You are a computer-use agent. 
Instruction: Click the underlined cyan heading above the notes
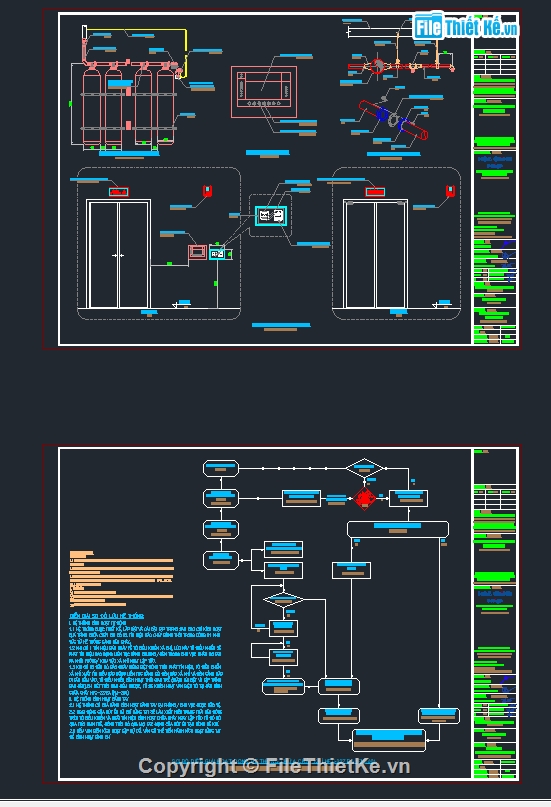pyautogui.click(x=106, y=616)
